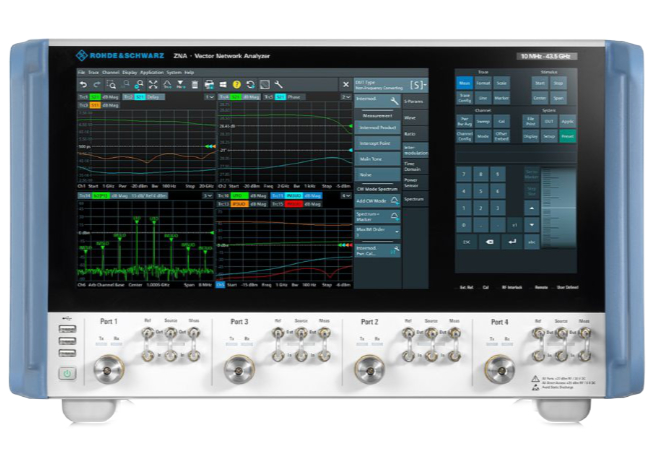This screenshot has width=652, height=456.
Task: Click the Cal key in Channel group
Action: (501, 121)
